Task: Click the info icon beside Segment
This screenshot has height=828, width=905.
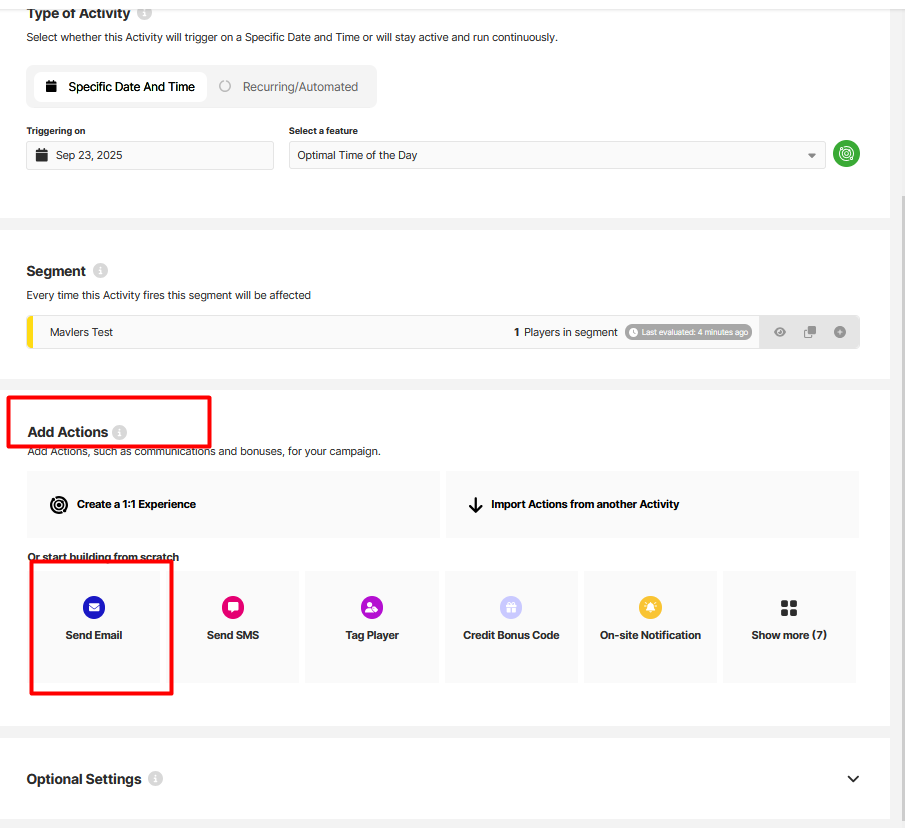Action: 100,271
